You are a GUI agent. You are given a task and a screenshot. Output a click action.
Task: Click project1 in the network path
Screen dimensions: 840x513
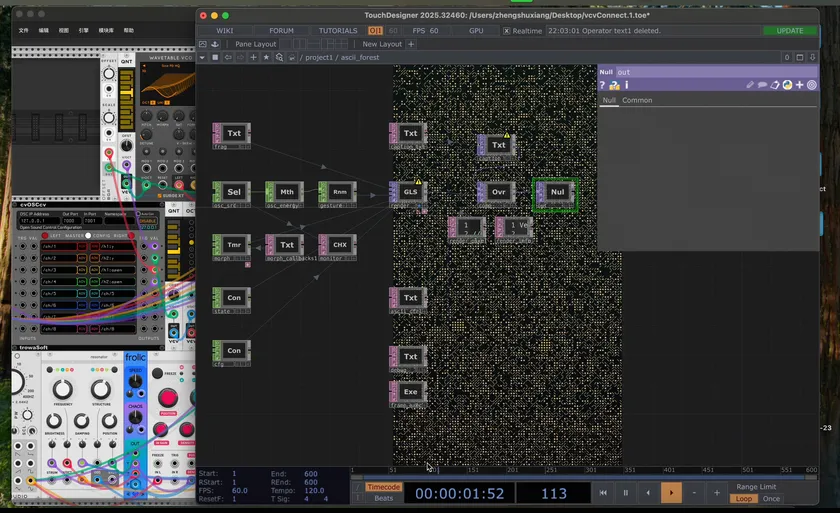[319, 57]
